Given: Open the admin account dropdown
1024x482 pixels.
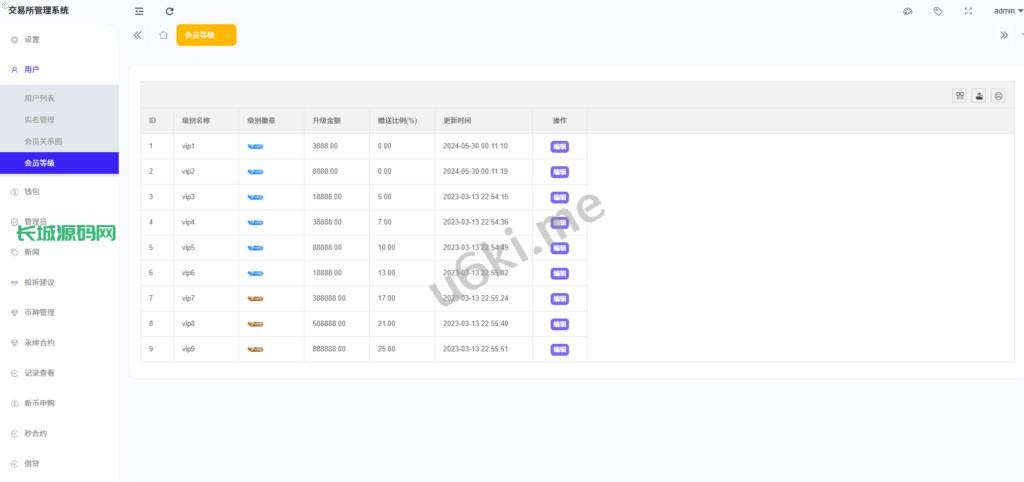Looking at the screenshot, I should click(1007, 11).
